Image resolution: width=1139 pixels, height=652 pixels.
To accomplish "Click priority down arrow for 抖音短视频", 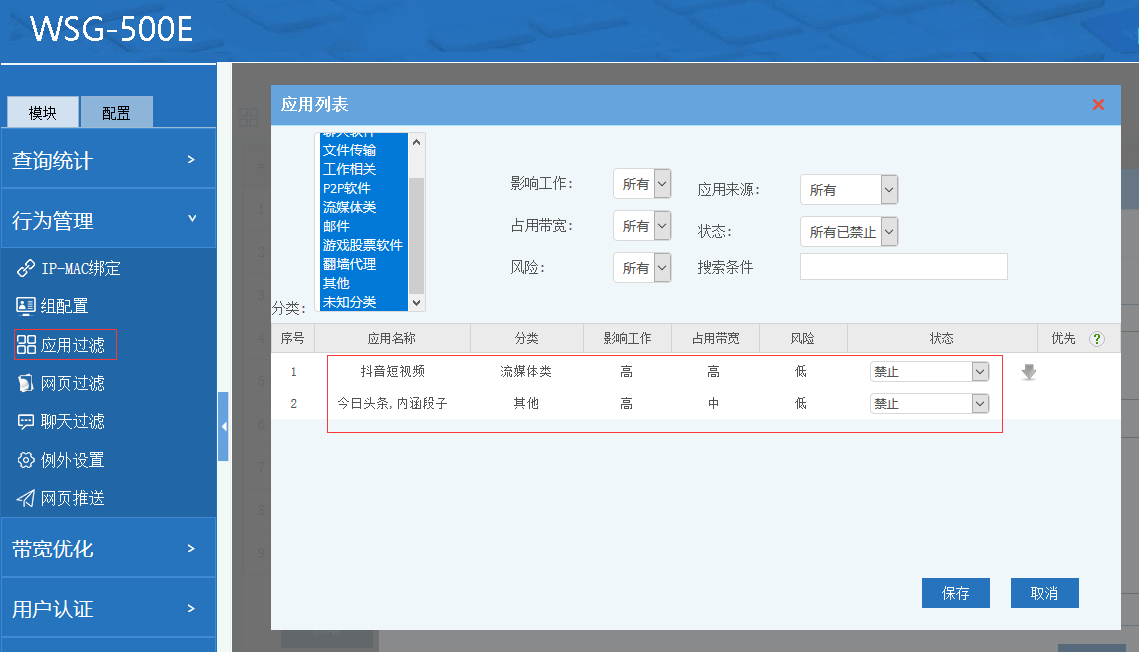I will coord(1028,372).
